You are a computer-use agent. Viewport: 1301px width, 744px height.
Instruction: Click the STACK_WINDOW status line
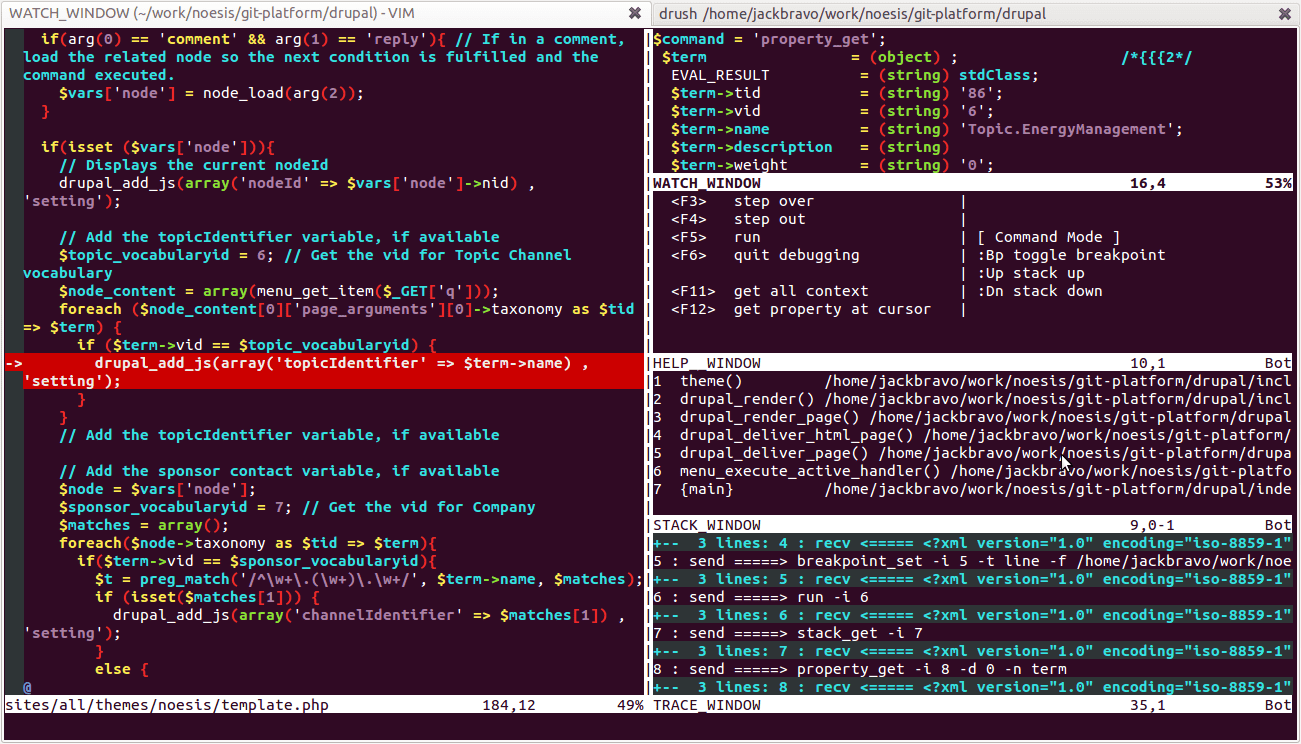click(972, 525)
